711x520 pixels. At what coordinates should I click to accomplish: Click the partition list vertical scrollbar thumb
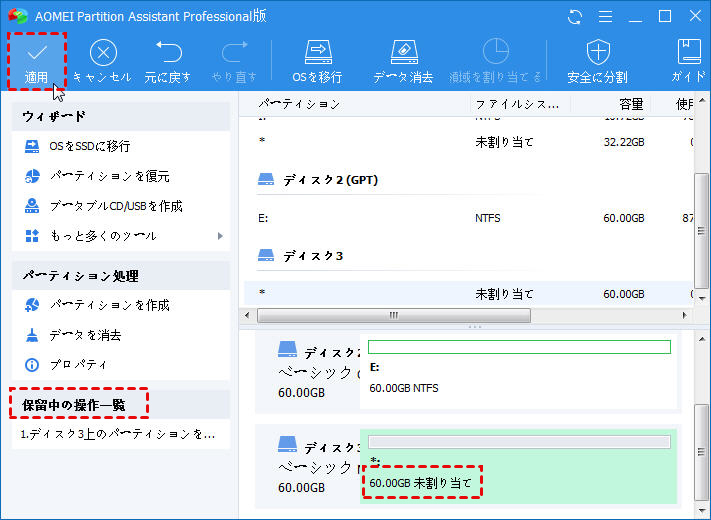701,230
